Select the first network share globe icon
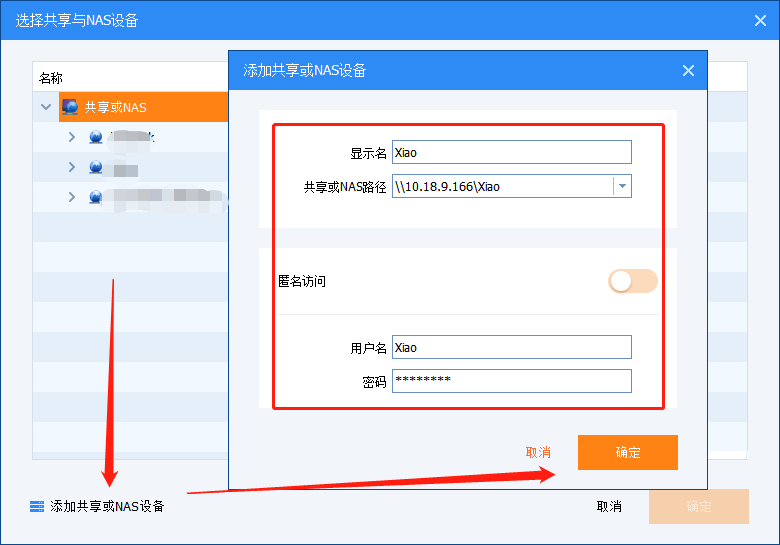 click(x=96, y=137)
